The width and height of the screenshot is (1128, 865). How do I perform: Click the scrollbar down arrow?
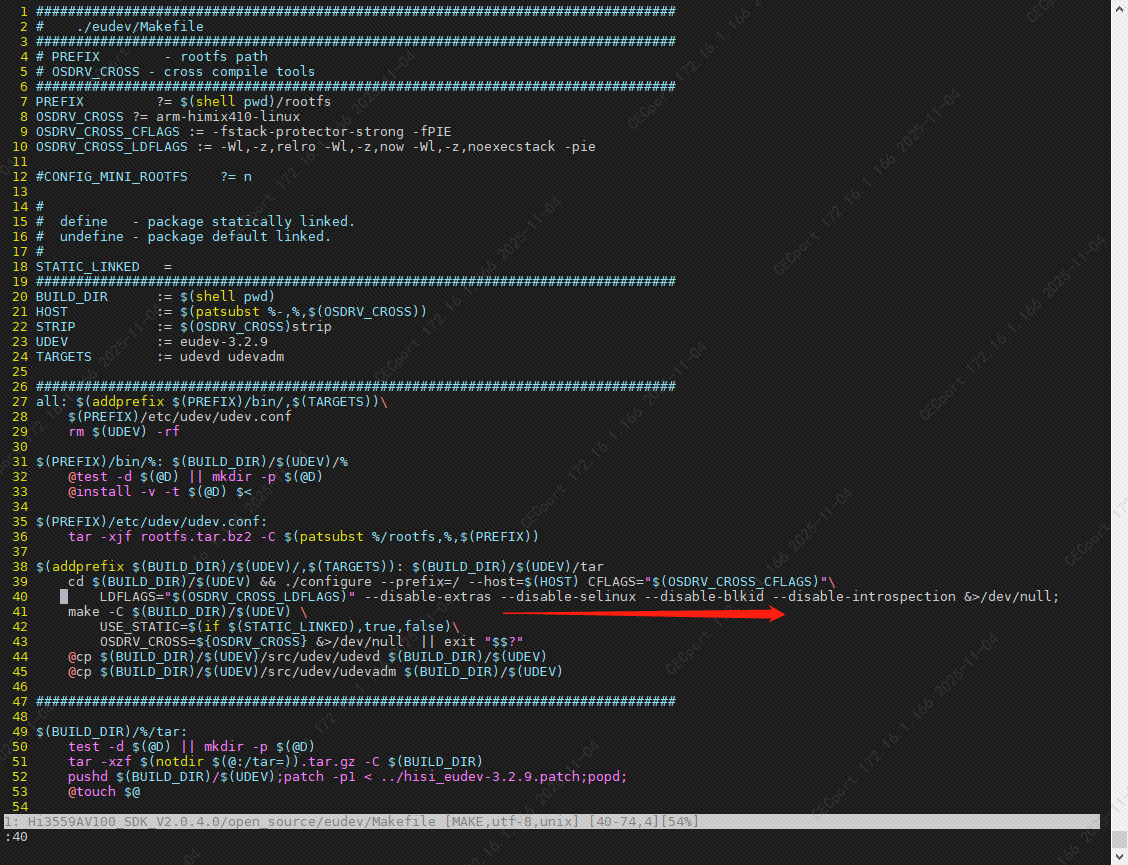1119,858
